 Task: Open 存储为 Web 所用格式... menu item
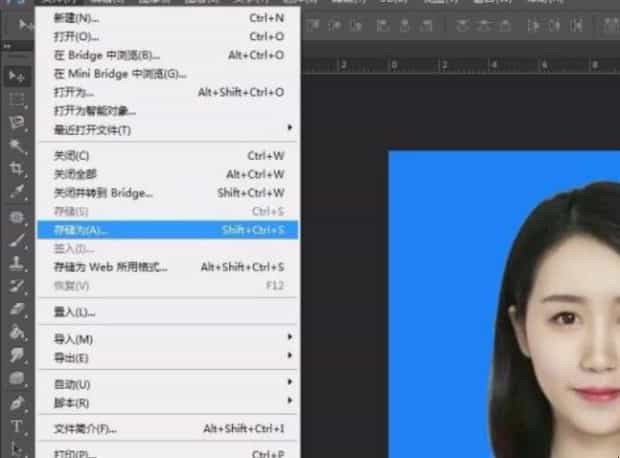click(x=168, y=267)
